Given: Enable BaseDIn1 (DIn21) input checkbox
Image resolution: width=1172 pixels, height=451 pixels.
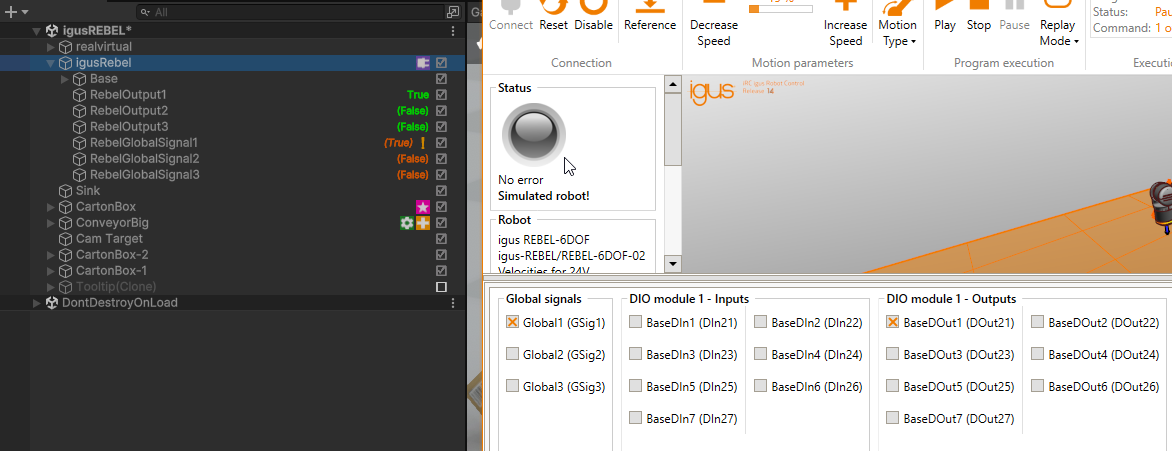Looking at the screenshot, I should coord(636,322).
